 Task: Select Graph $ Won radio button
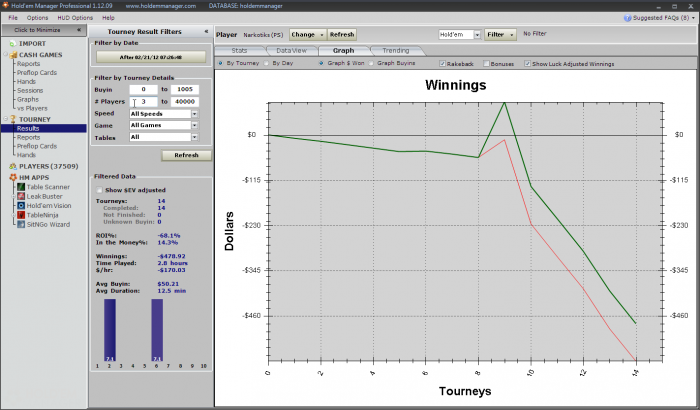pyautogui.click(x=321, y=63)
